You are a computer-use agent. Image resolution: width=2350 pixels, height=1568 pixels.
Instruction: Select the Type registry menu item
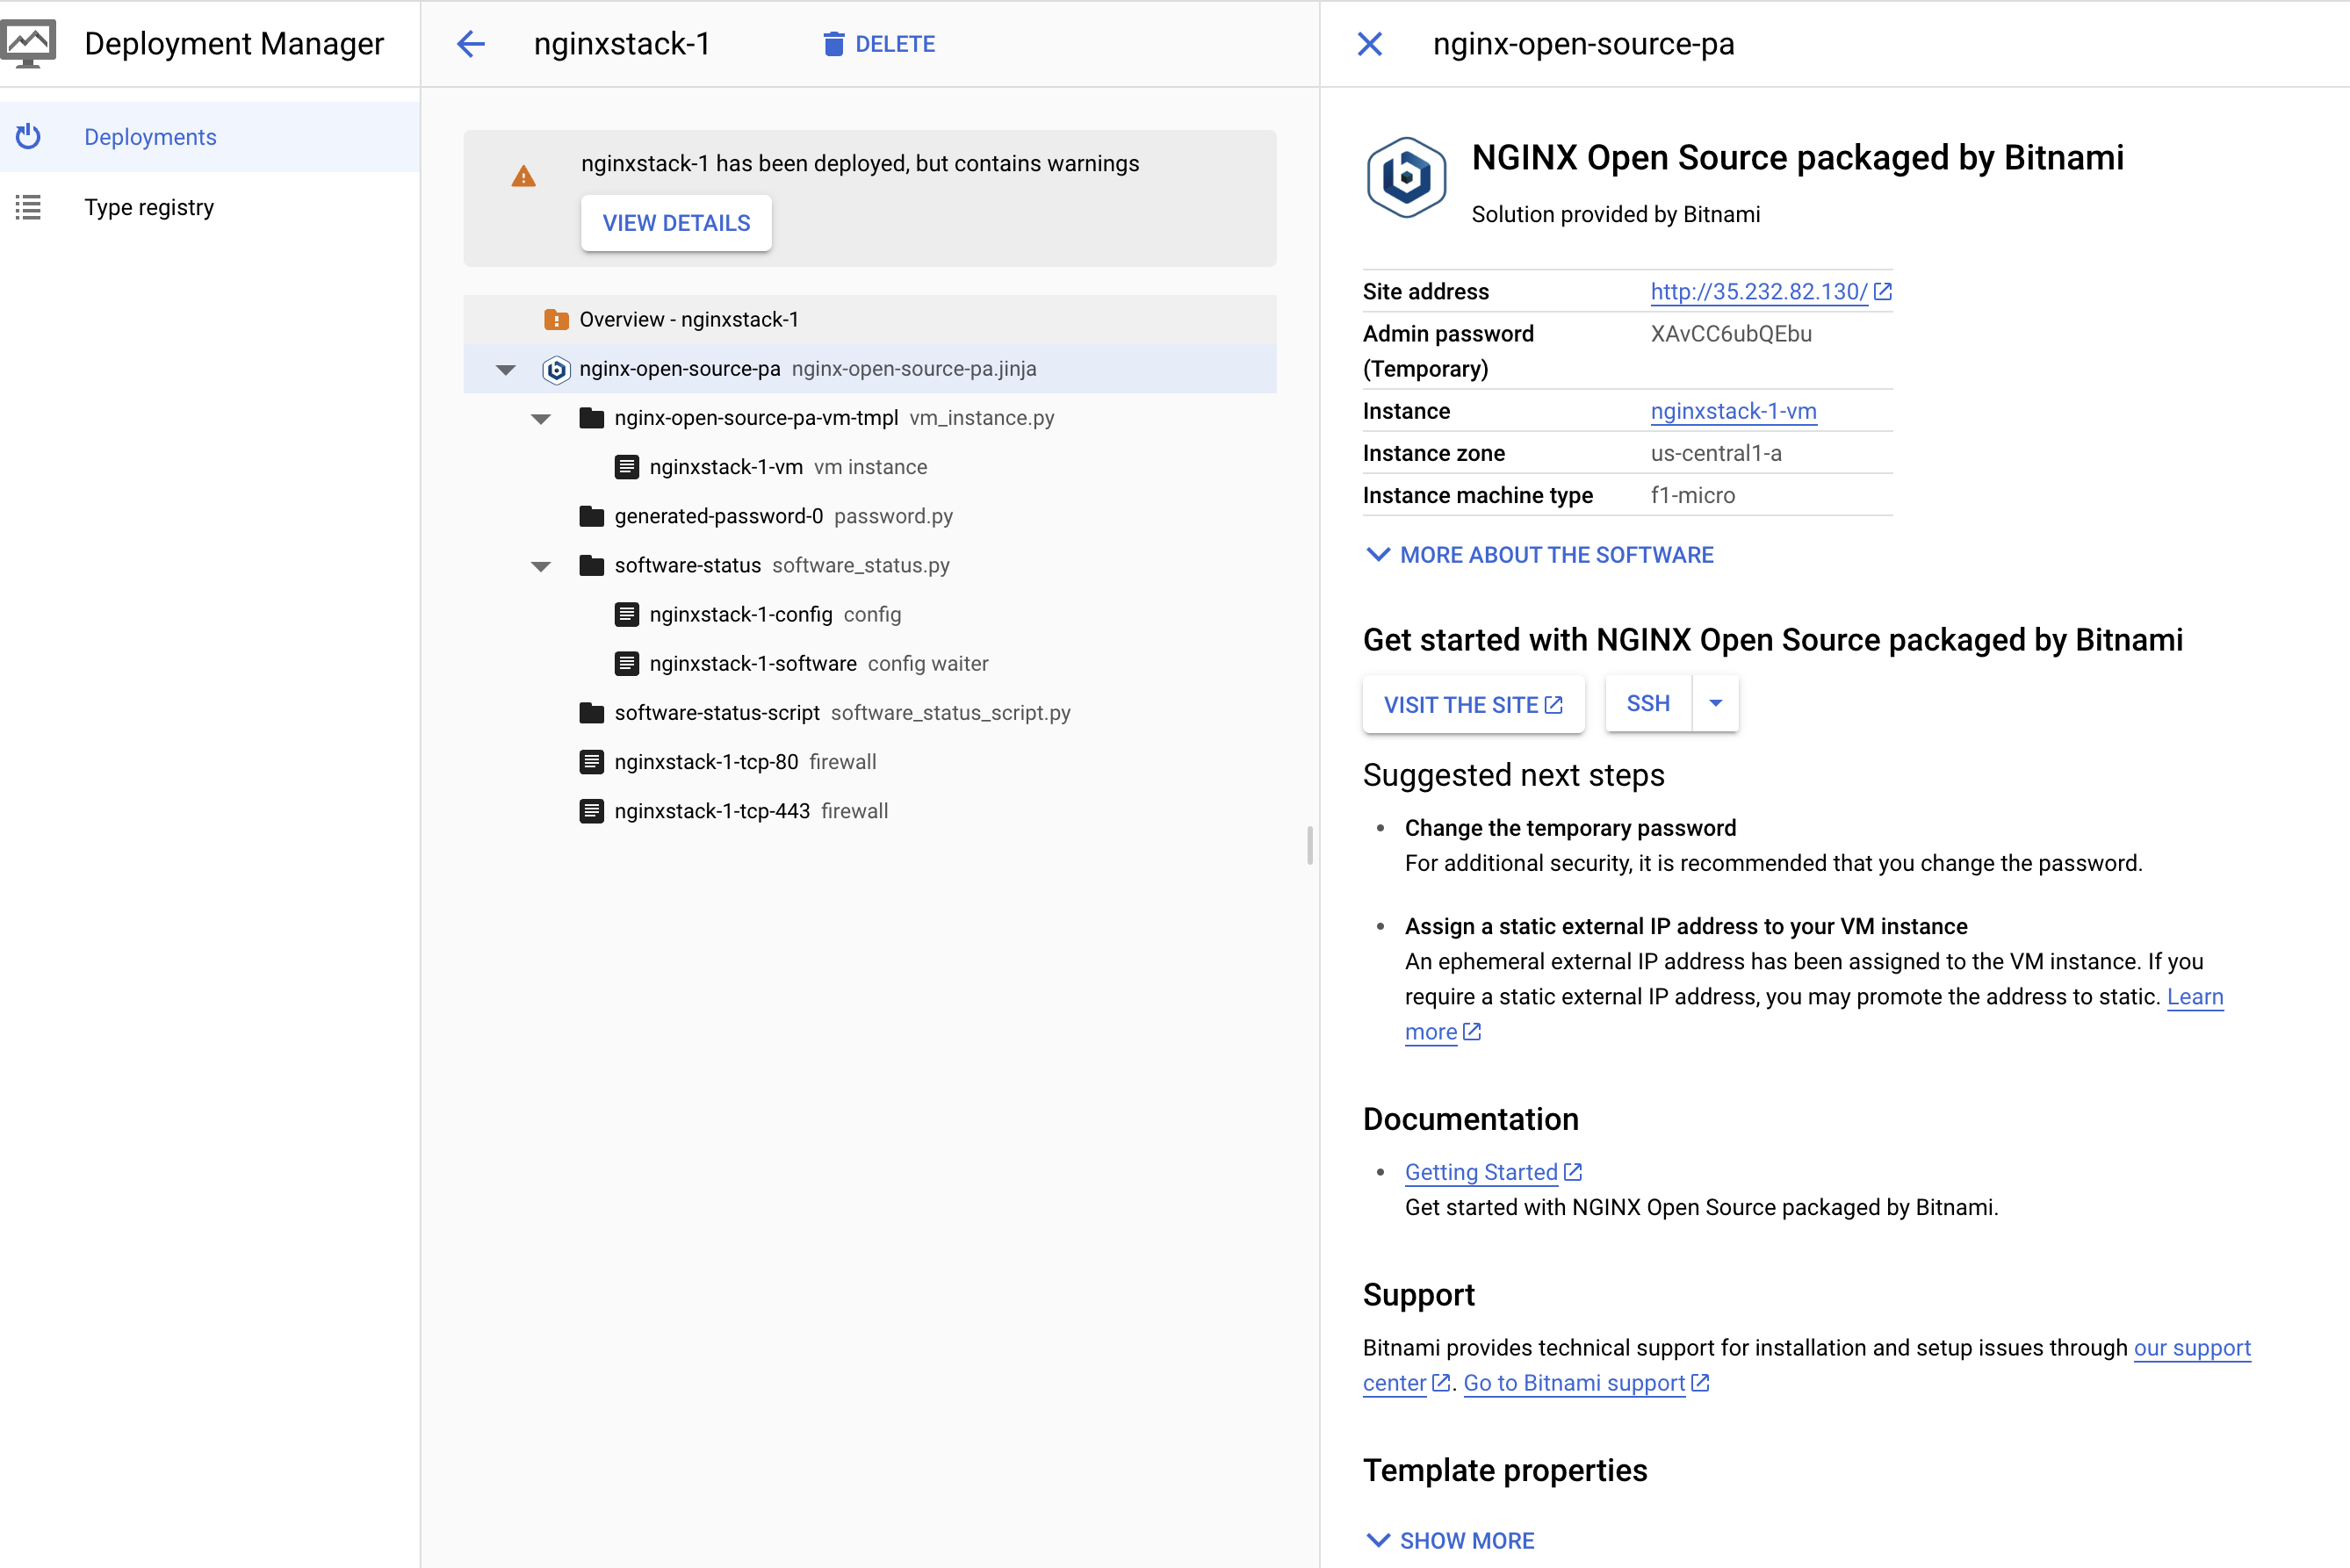[148, 206]
